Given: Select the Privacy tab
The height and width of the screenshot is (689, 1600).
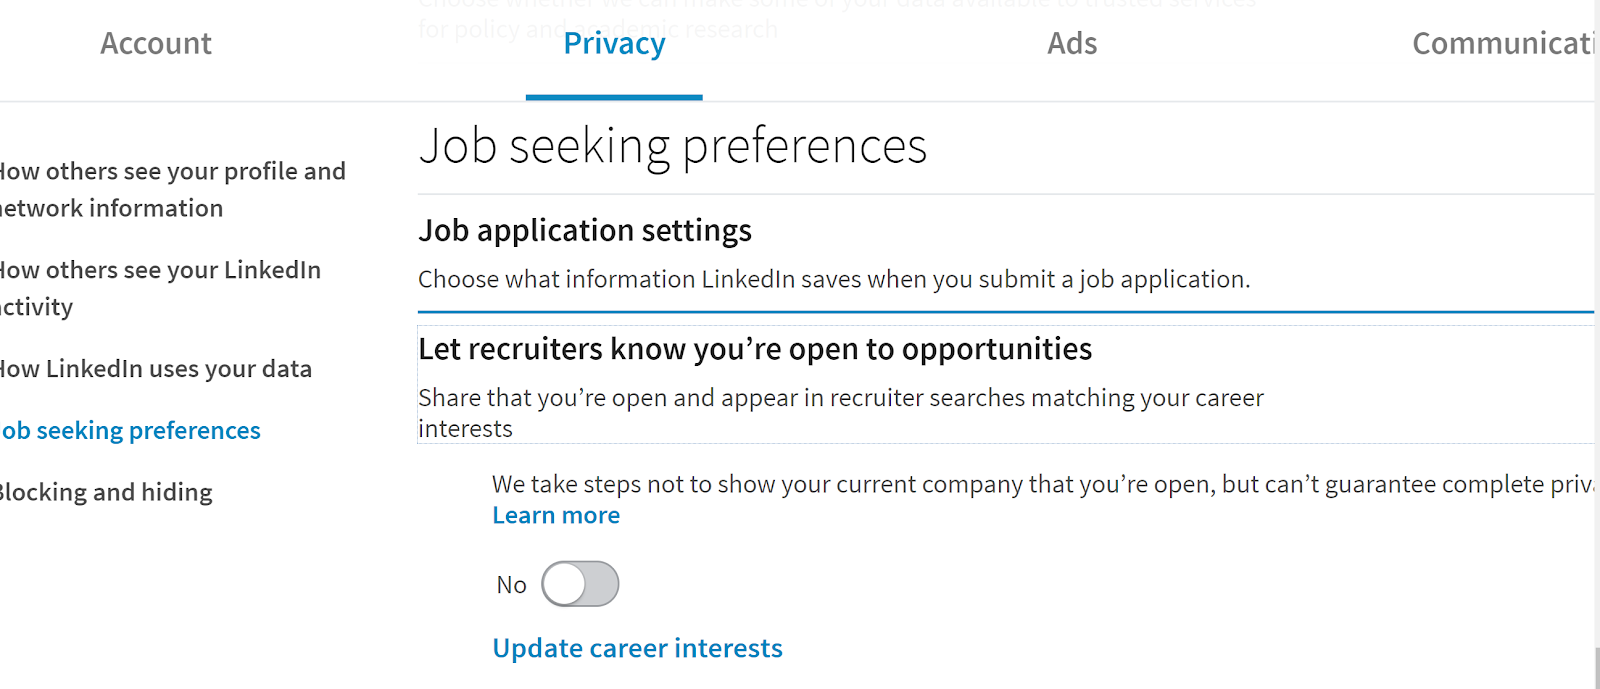Looking at the screenshot, I should 614,44.
